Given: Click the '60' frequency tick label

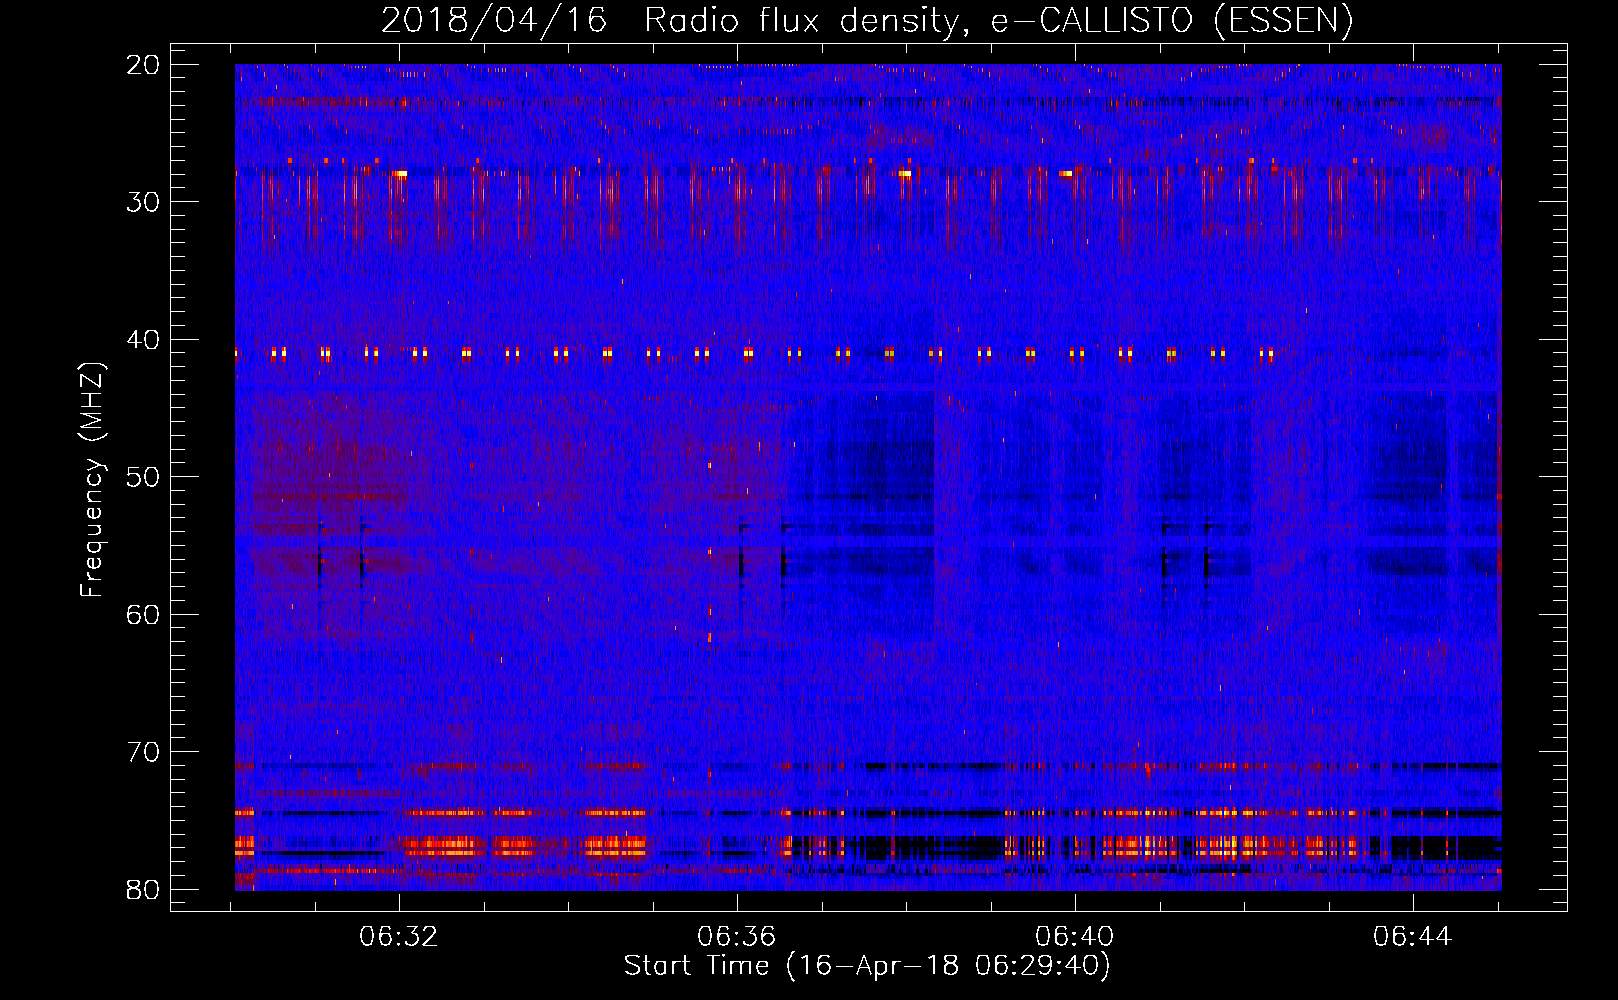Looking at the screenshot, I should tap(143, 614).
